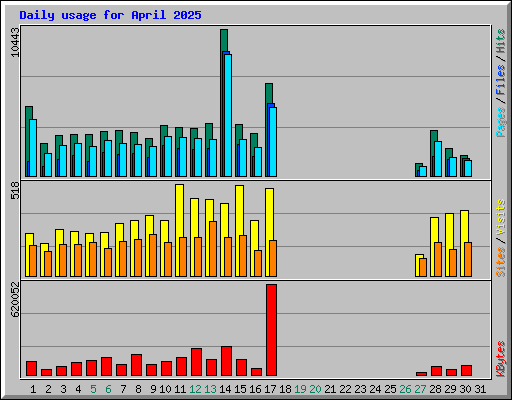Viewport: 512px width, 400px height.
Task: Click the day 1 axis label
Action: click(33, 389)
